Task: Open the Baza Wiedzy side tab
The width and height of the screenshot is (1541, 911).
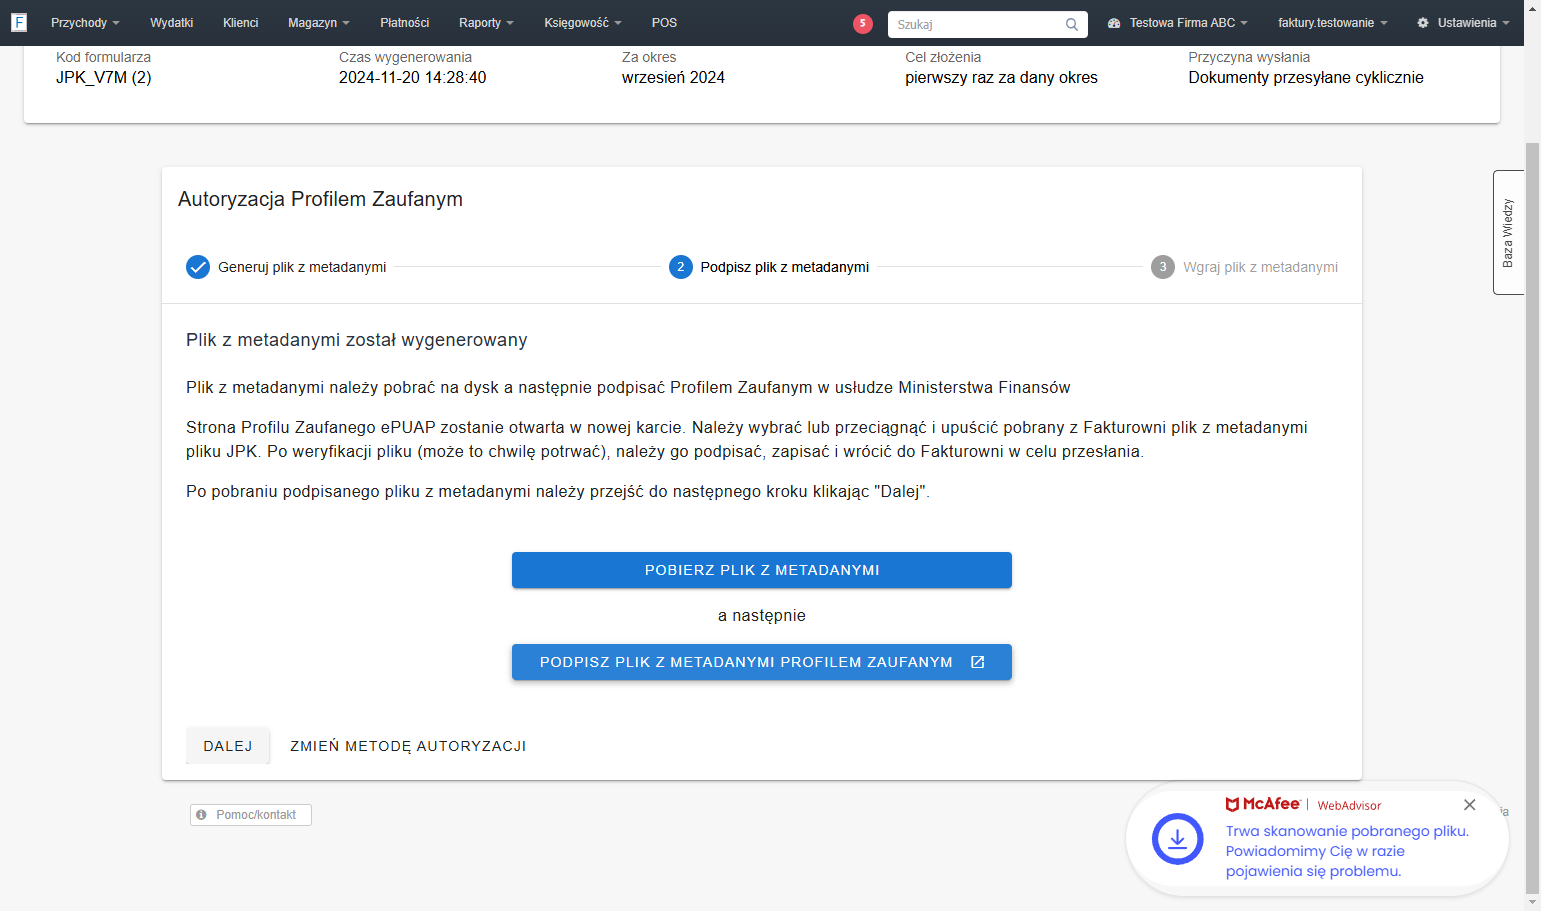Action: click(1508, 232)
